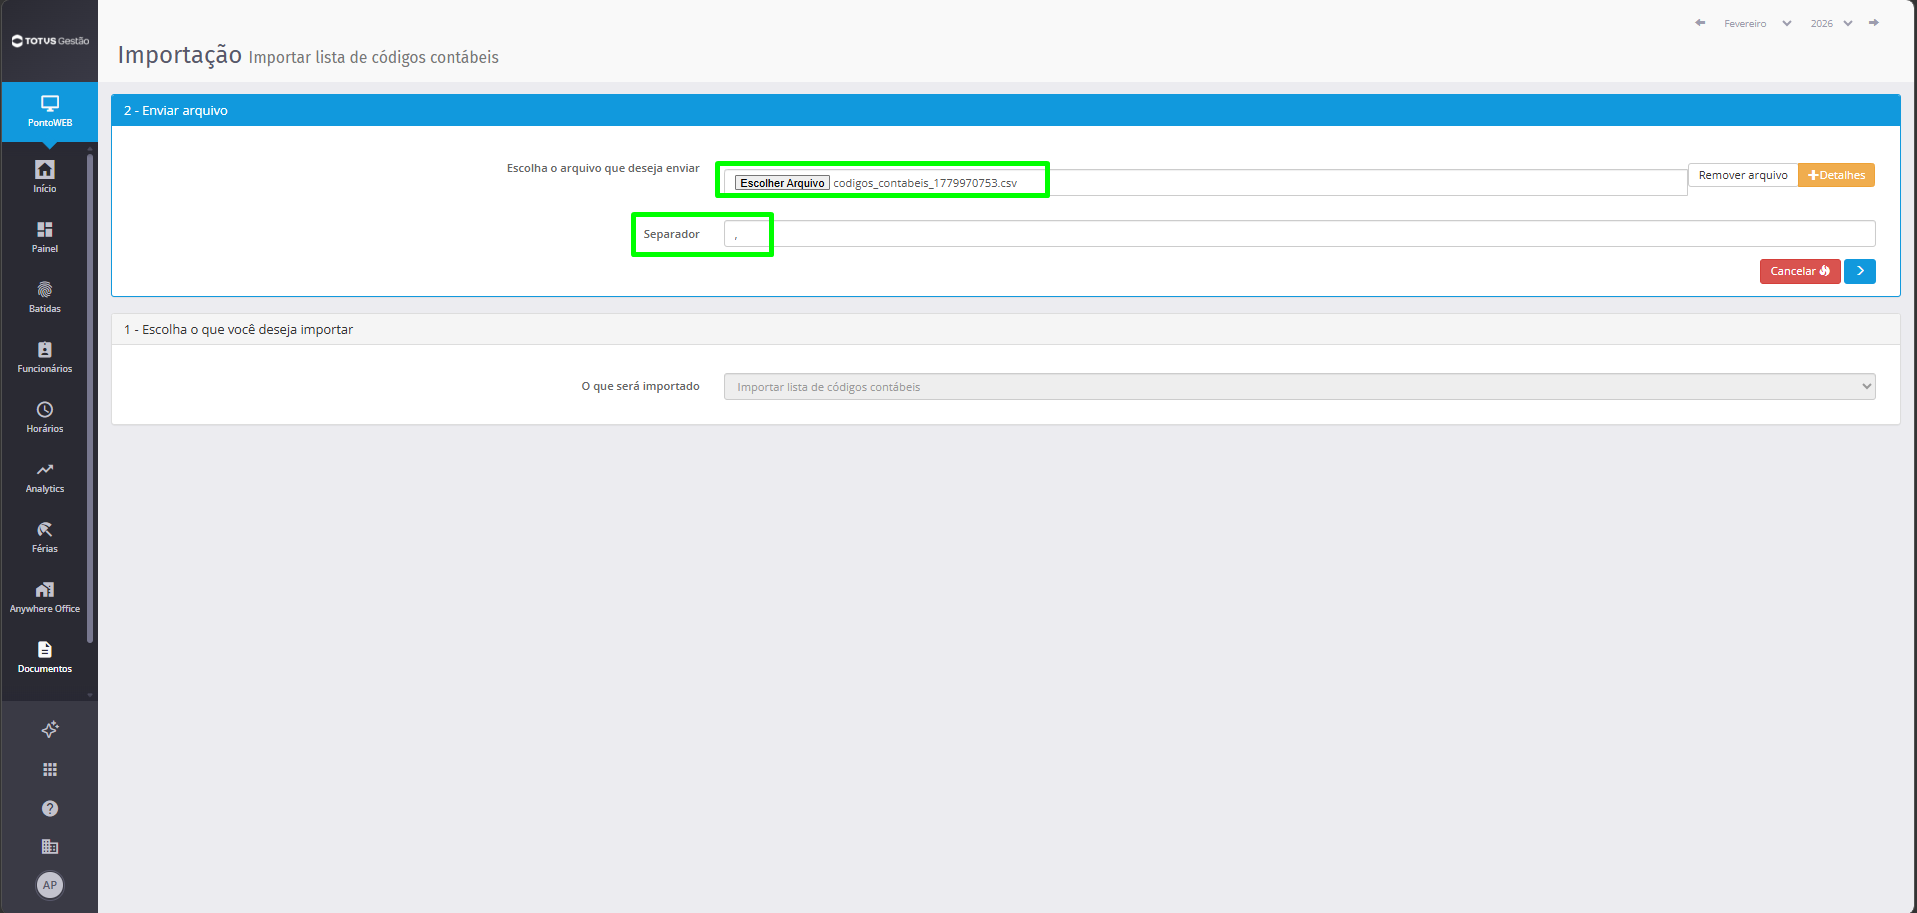Screen dimensions: 1917x913
Task: Open the Batidas section
Action: pyautogui.click(x=45, y=297)
